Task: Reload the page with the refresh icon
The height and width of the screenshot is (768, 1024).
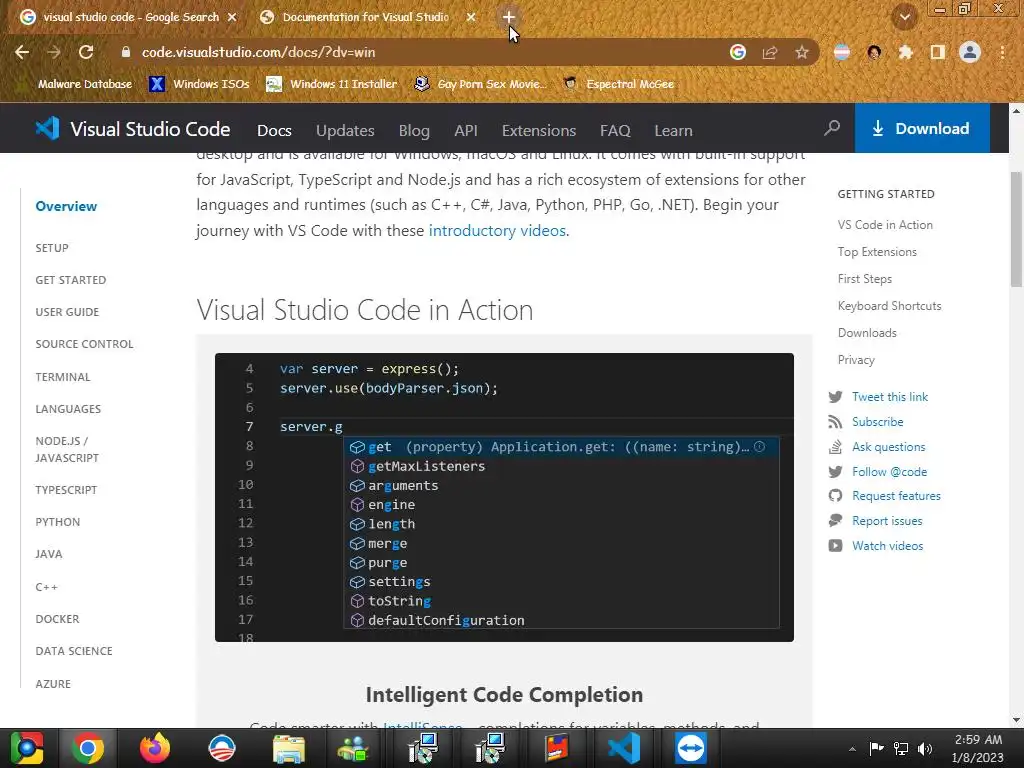Action: pyautogui.click(x=86, y=52)
